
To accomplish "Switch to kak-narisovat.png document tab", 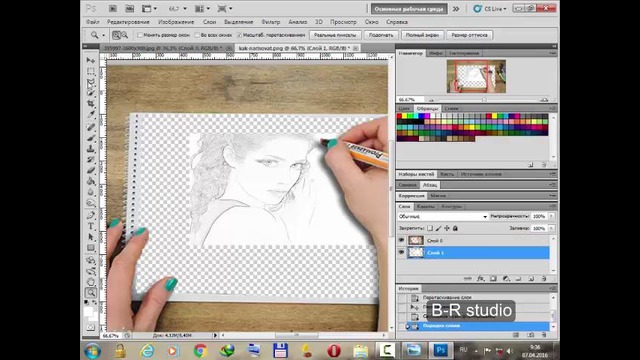I will pyautogui.click(x=298, y=48).
